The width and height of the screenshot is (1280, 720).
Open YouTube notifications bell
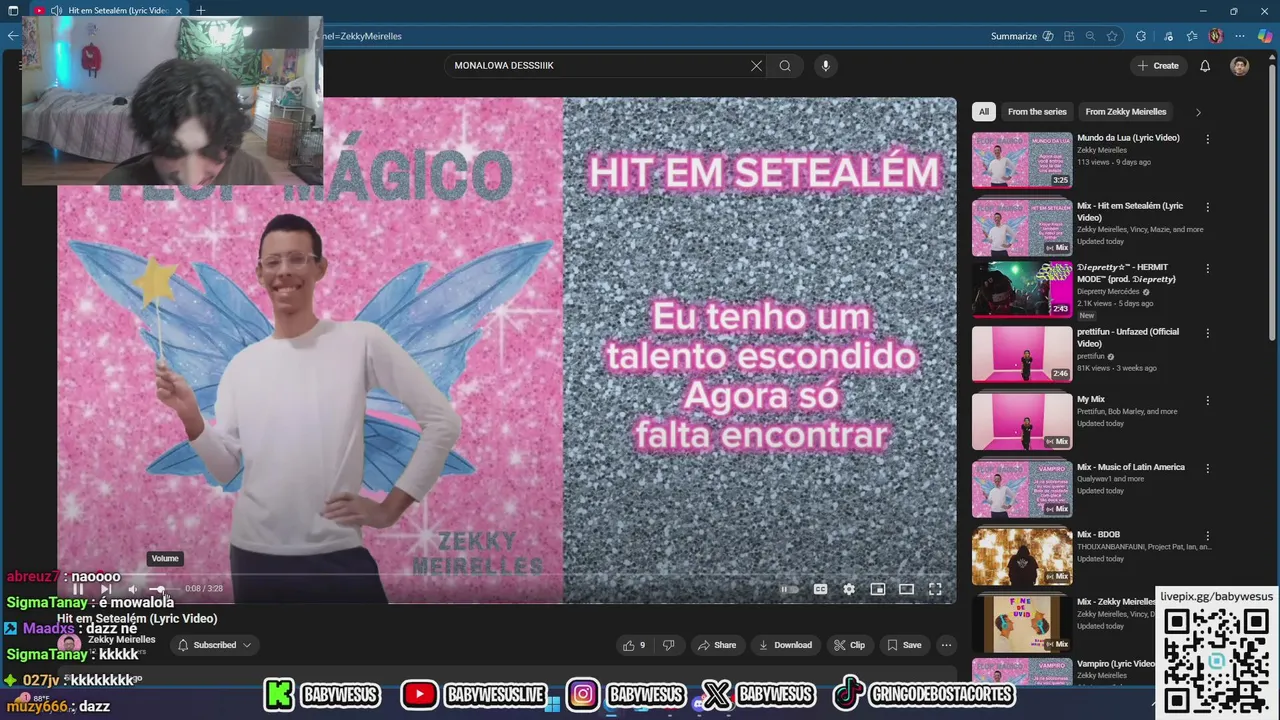tap(1205, 66)
